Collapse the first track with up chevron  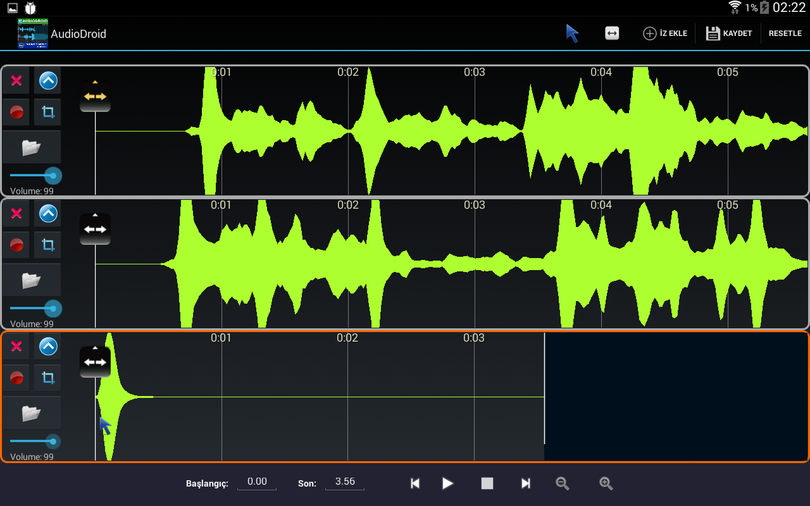[48, 81]
